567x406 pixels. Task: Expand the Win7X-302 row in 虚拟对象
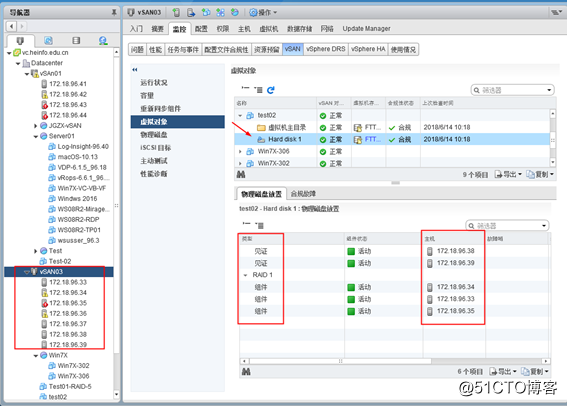click(x=240, y=163)
